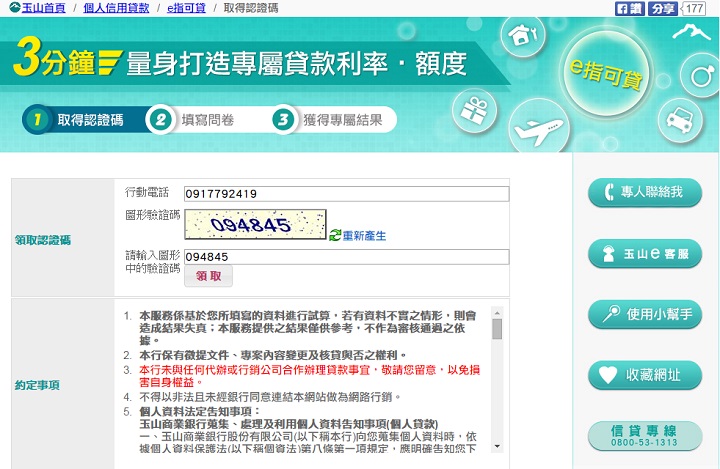Image resolution: width=720 pixels, height=469 pixels.
Task: Click the 玉山e客服 button
Action: tap(645, 254)
